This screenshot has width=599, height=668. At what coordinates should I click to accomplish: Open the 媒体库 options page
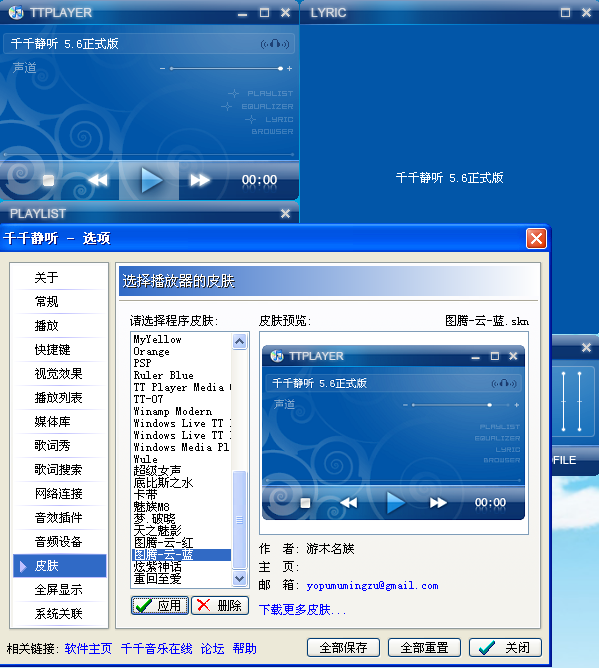(x=60, y=422)
